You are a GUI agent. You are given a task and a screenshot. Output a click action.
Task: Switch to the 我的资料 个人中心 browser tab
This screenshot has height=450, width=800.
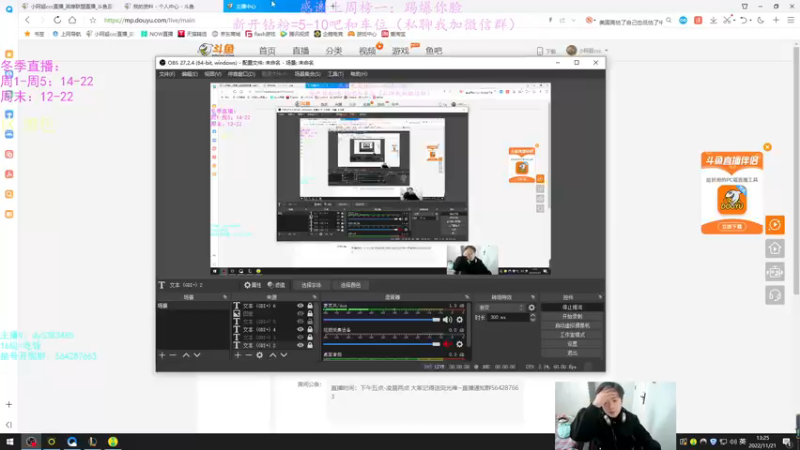(163, 6)
